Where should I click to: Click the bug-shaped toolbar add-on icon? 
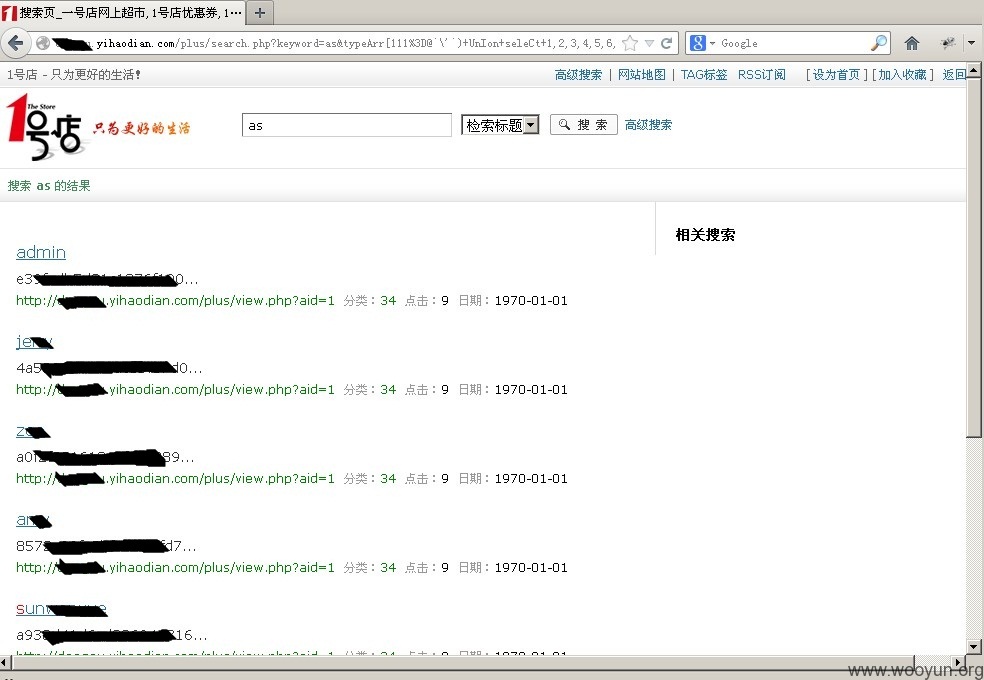(x=948, y=43)
